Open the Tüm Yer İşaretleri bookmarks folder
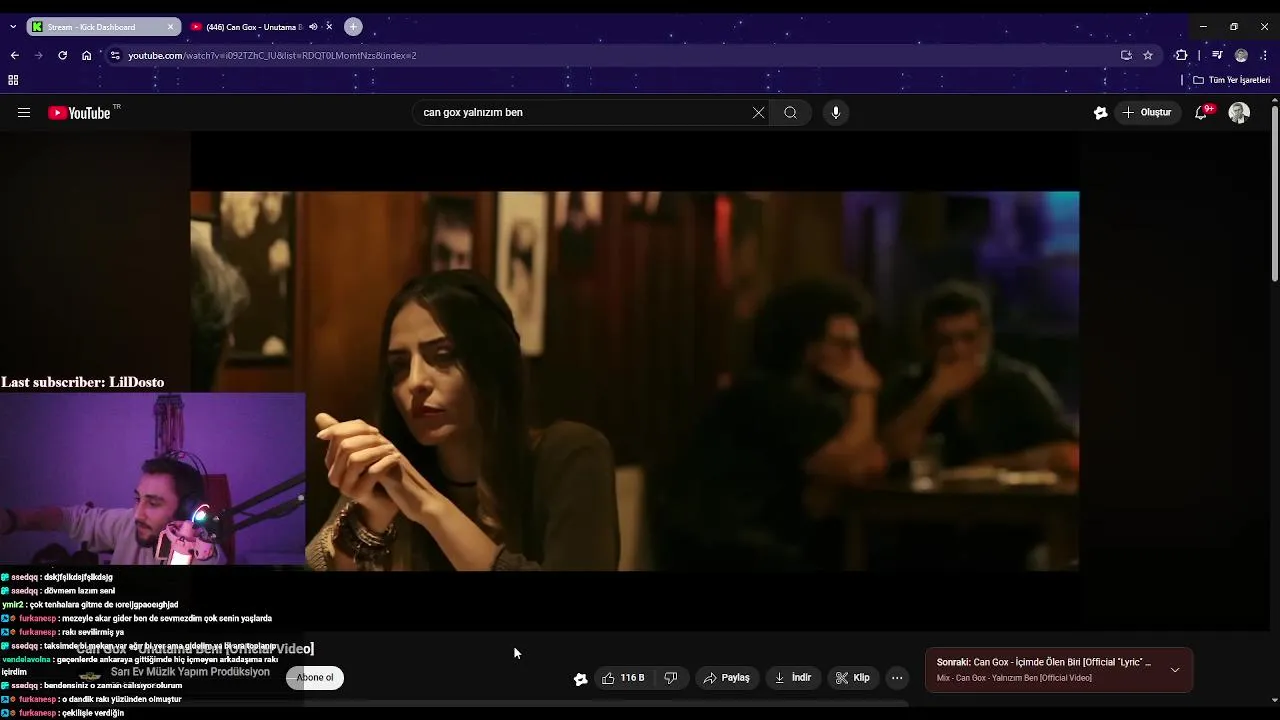The height and width of the screenshot is (720, 1280). point(1232,80)
